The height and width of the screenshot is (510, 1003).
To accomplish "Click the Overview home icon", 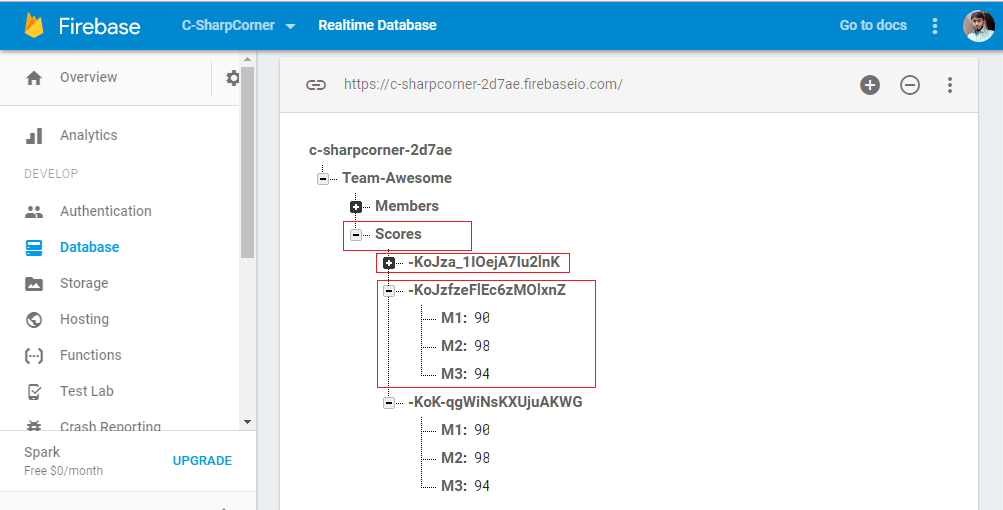I will click(34, 78).
